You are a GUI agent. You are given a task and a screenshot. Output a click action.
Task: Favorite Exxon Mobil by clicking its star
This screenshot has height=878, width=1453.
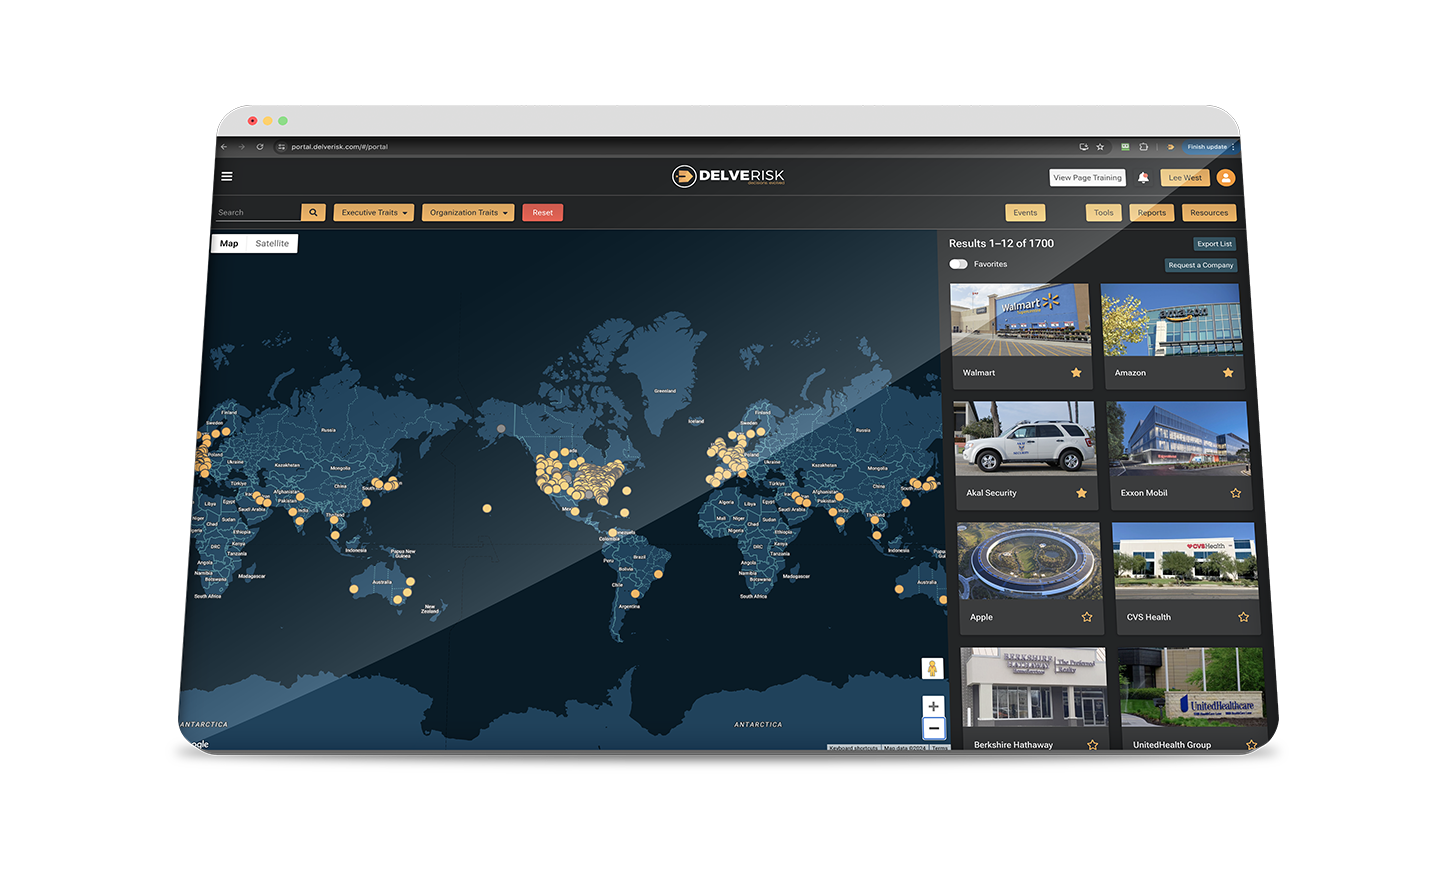(1236, 493)
